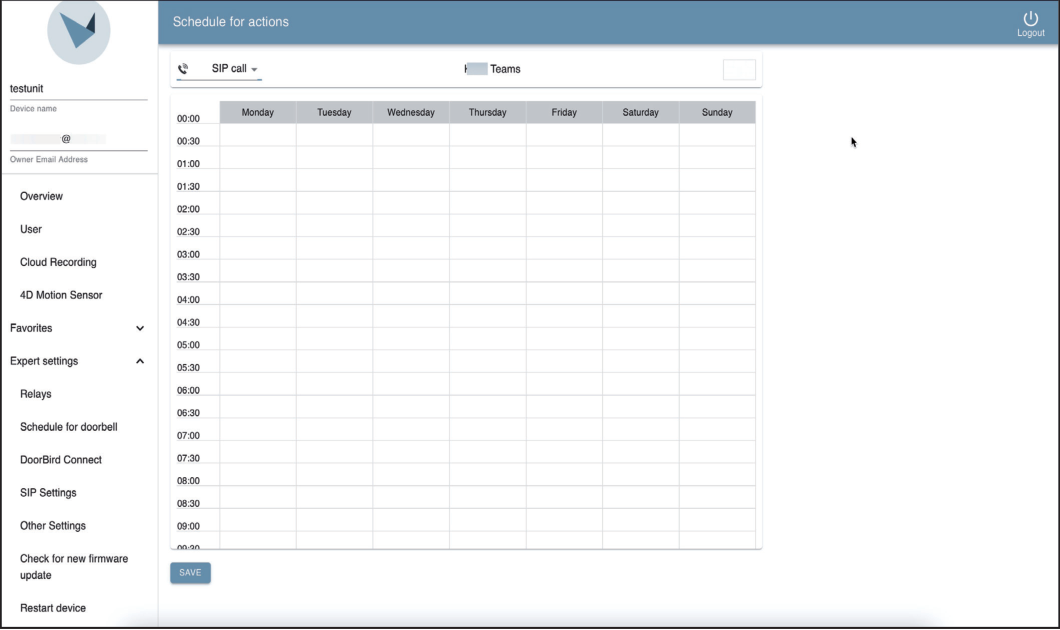This screenshot has height=630, width=1060.
Task: Click the select-all box above the schedule grid
Action: click(x=739, y=68)
